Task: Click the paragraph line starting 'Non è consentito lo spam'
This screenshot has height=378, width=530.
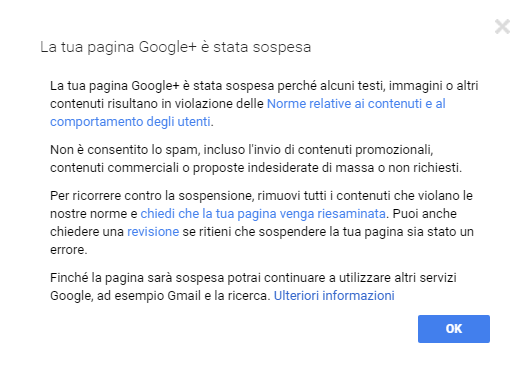Action: pos(242,150)
